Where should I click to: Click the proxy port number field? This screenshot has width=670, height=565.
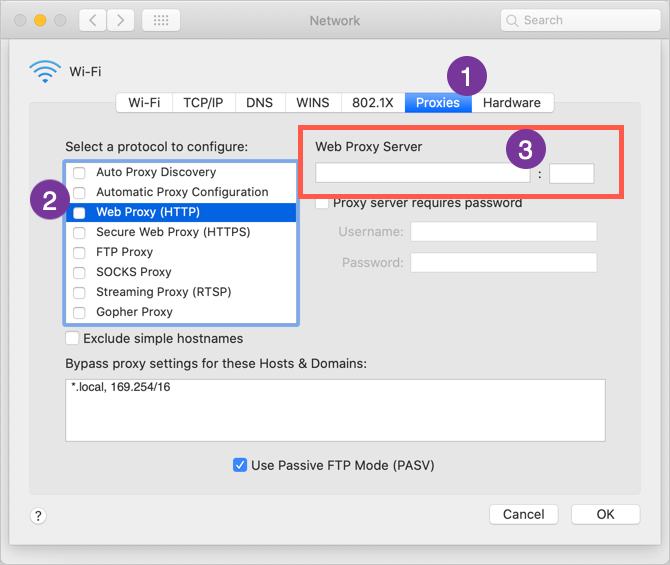click(571, 174)
